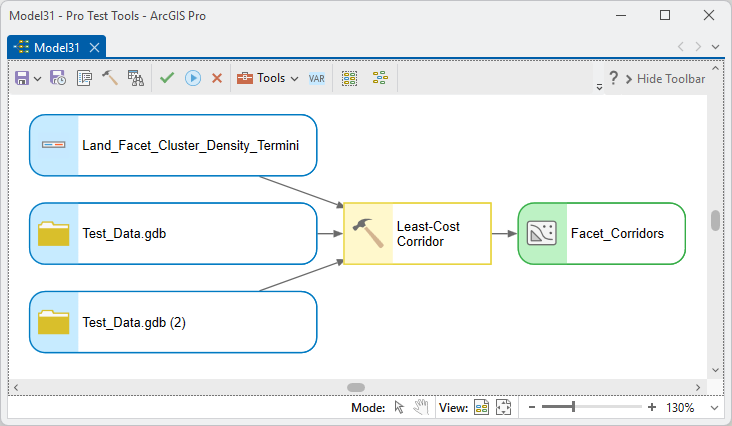
Task: Click folder icon in Test_Data.gdb (2) node
Action: coord(54,322)
